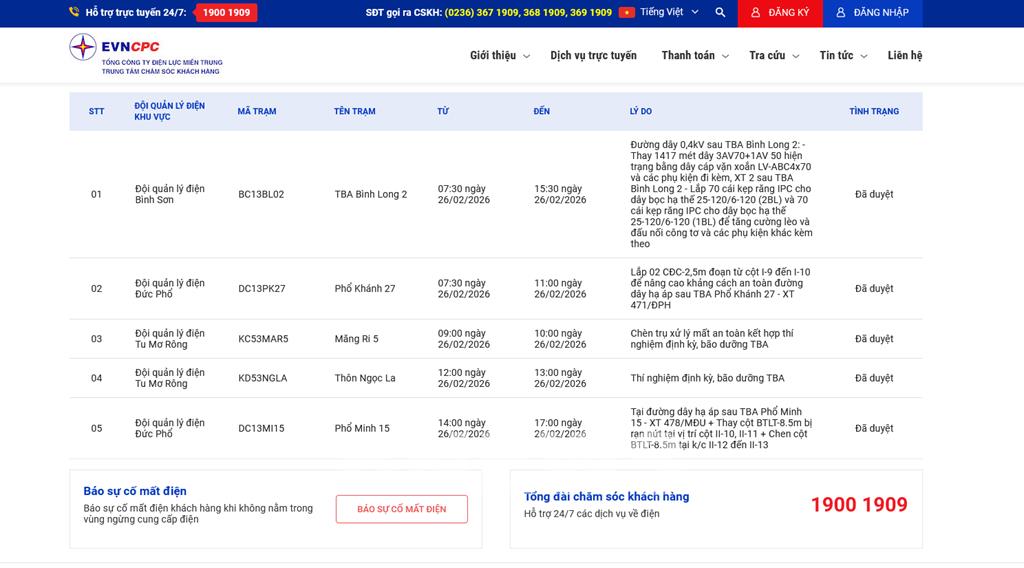Viewport: 1024px width, 568px height.
Task: Go to the Liên hệ page
Action: pyautogui.click(x=904, y=56)
